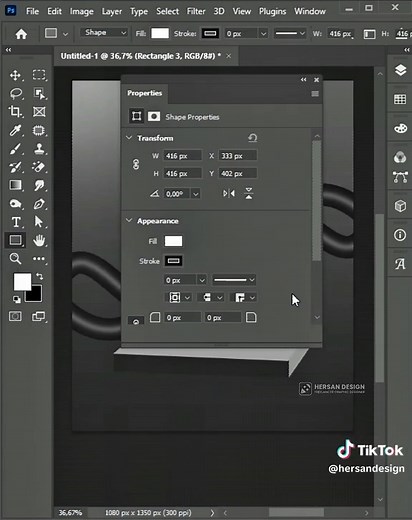Click the Fill swatch in Appearance section
This screenshot has height=520, width=412.
(173, 241)
